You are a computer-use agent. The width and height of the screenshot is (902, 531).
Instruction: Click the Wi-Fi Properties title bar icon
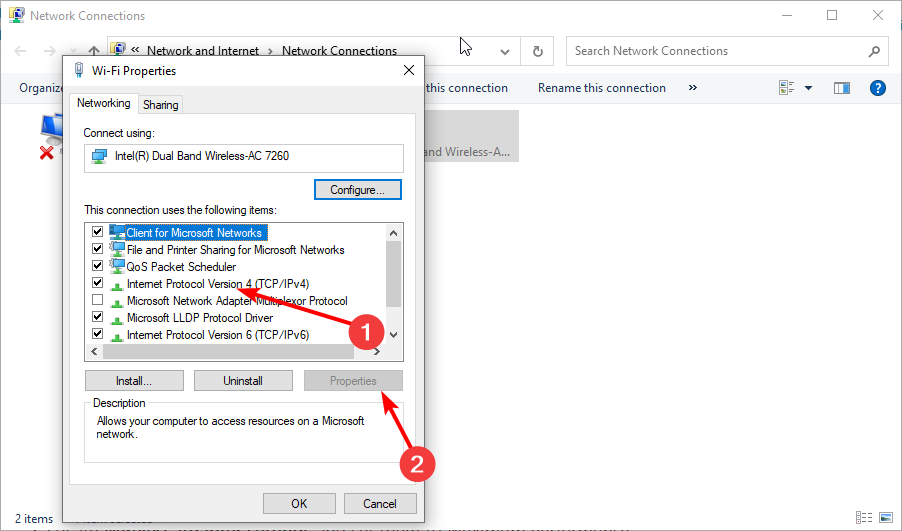click(x=79, y=70)
